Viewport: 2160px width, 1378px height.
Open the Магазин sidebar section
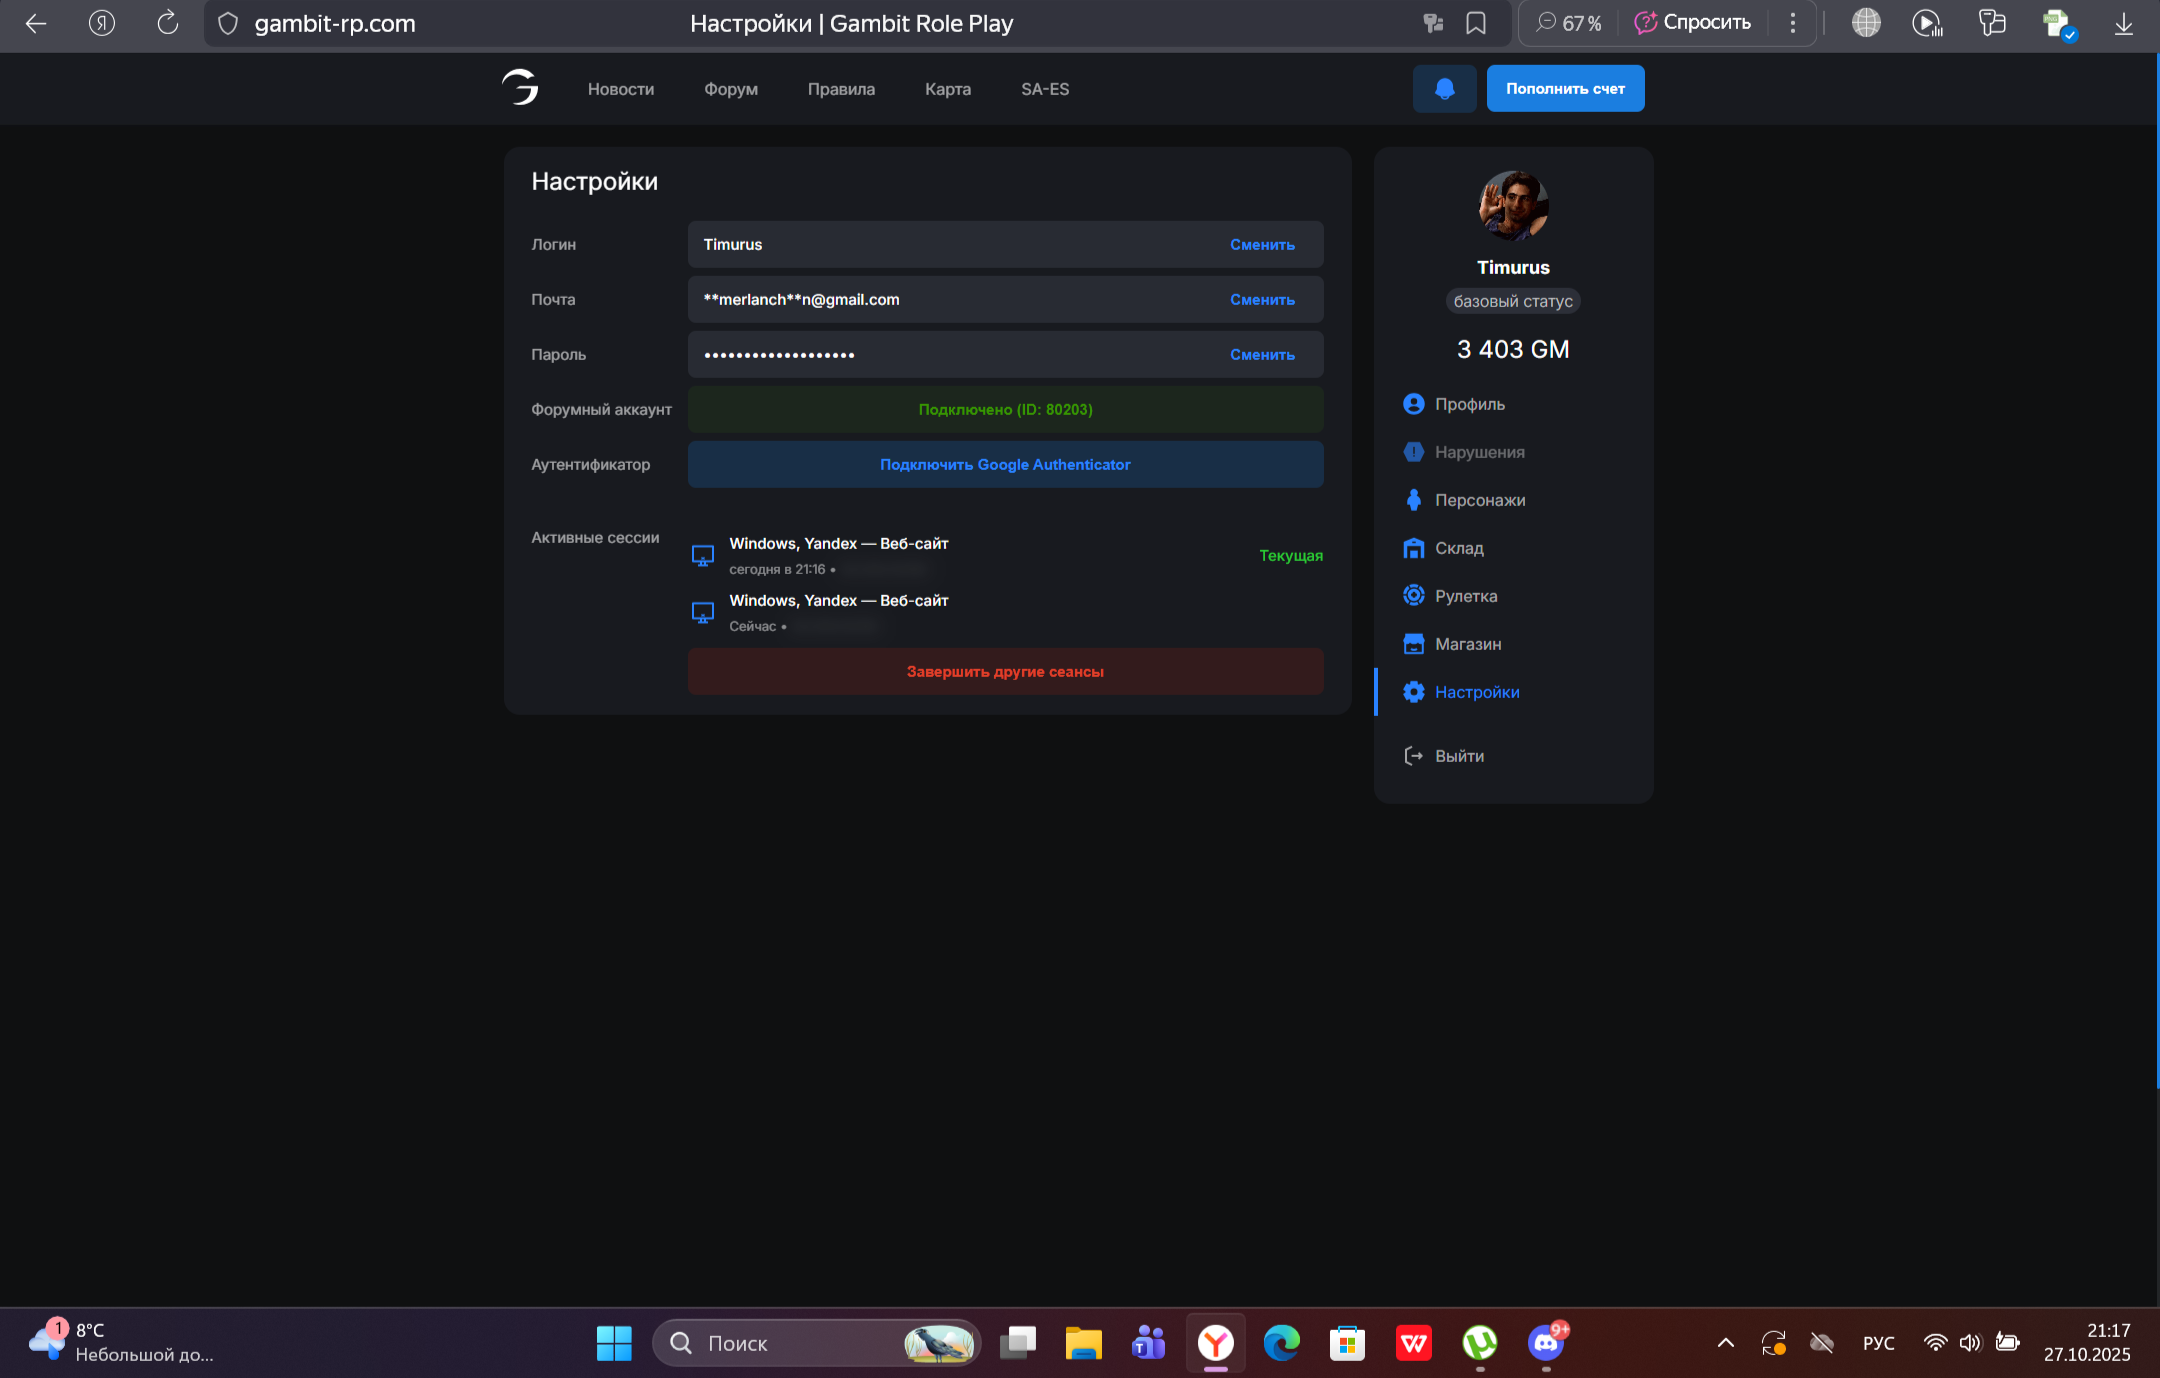(x=1467, y=644)
